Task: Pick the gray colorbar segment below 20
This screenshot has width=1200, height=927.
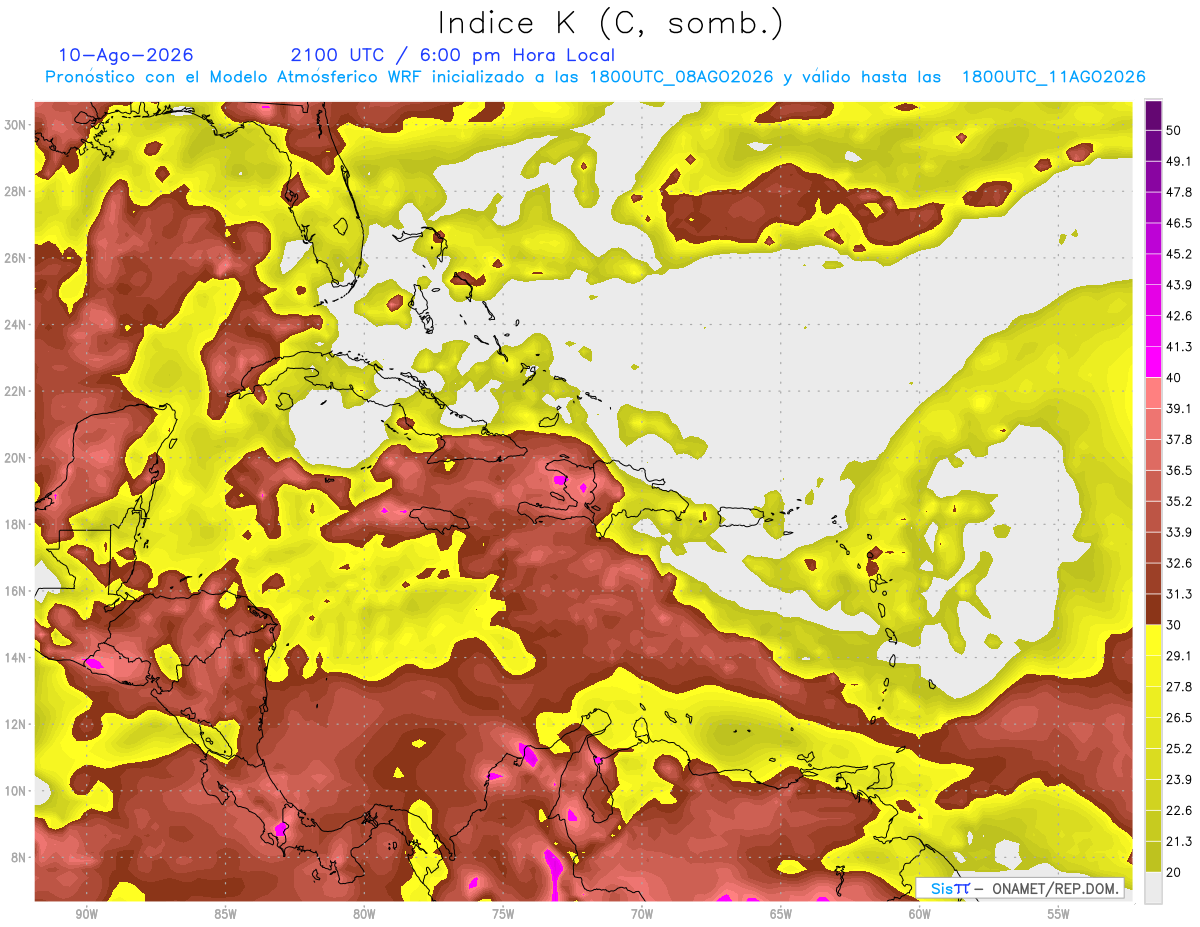Action: [1154, 888]
